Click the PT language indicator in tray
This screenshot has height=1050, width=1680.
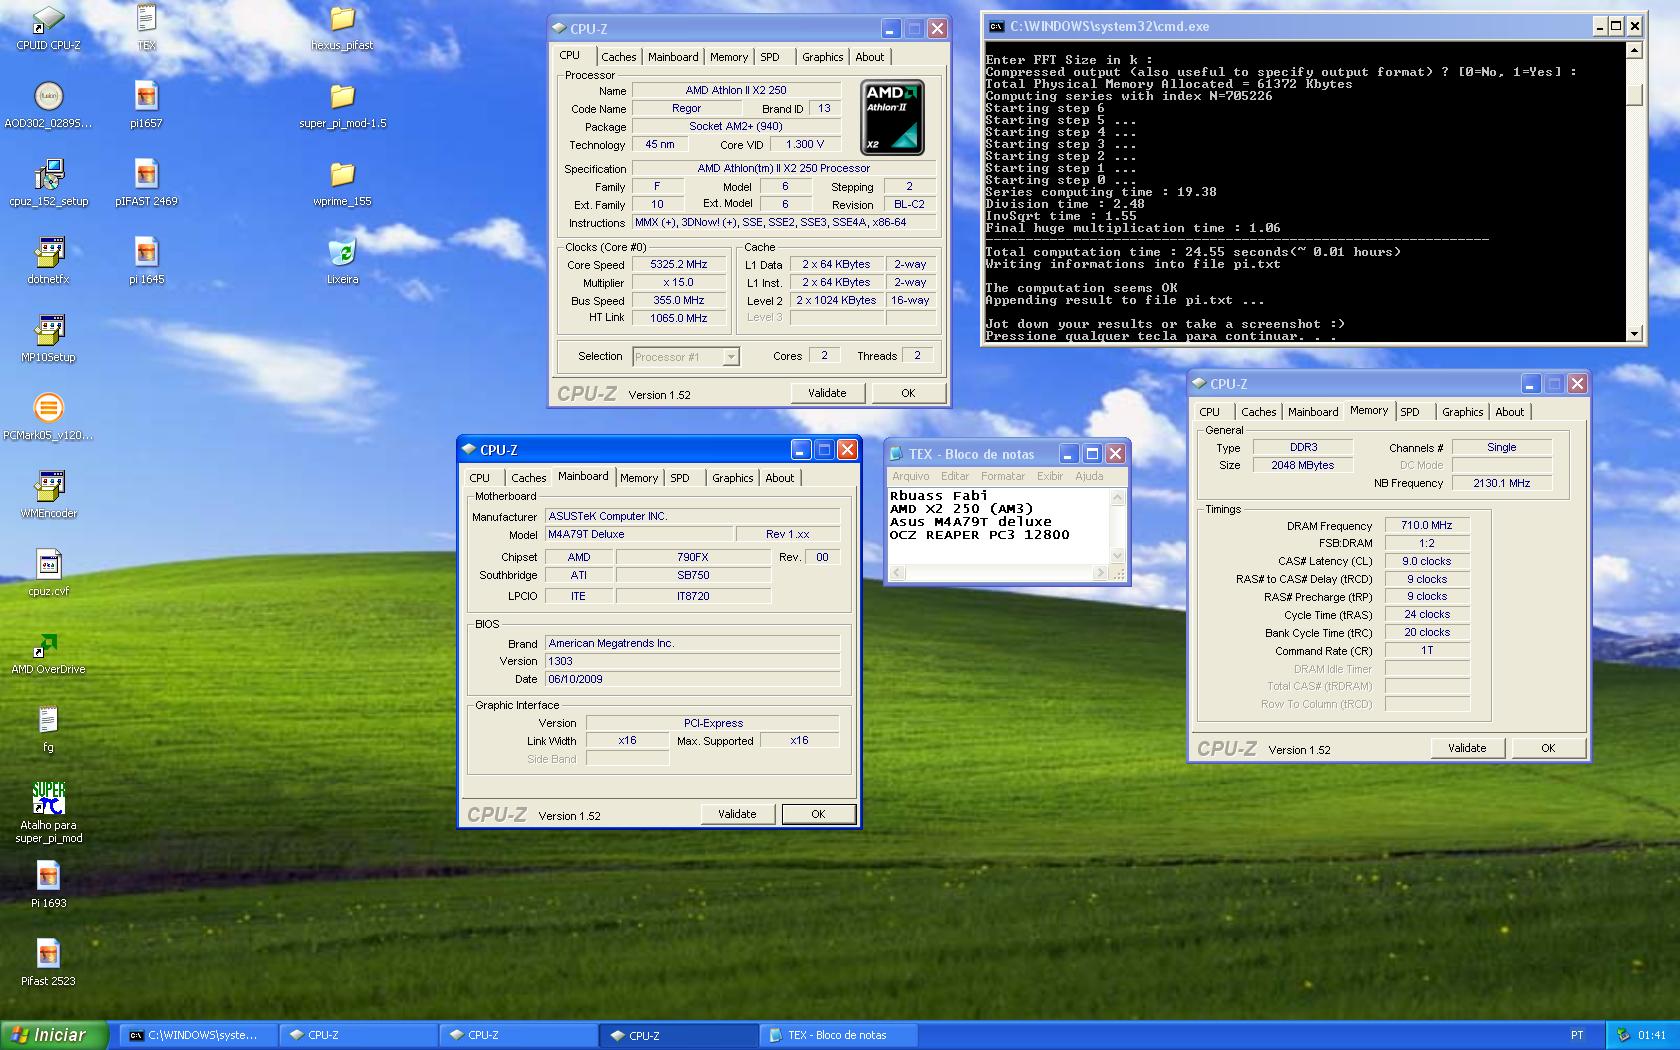click(x=1577, y=1035)
